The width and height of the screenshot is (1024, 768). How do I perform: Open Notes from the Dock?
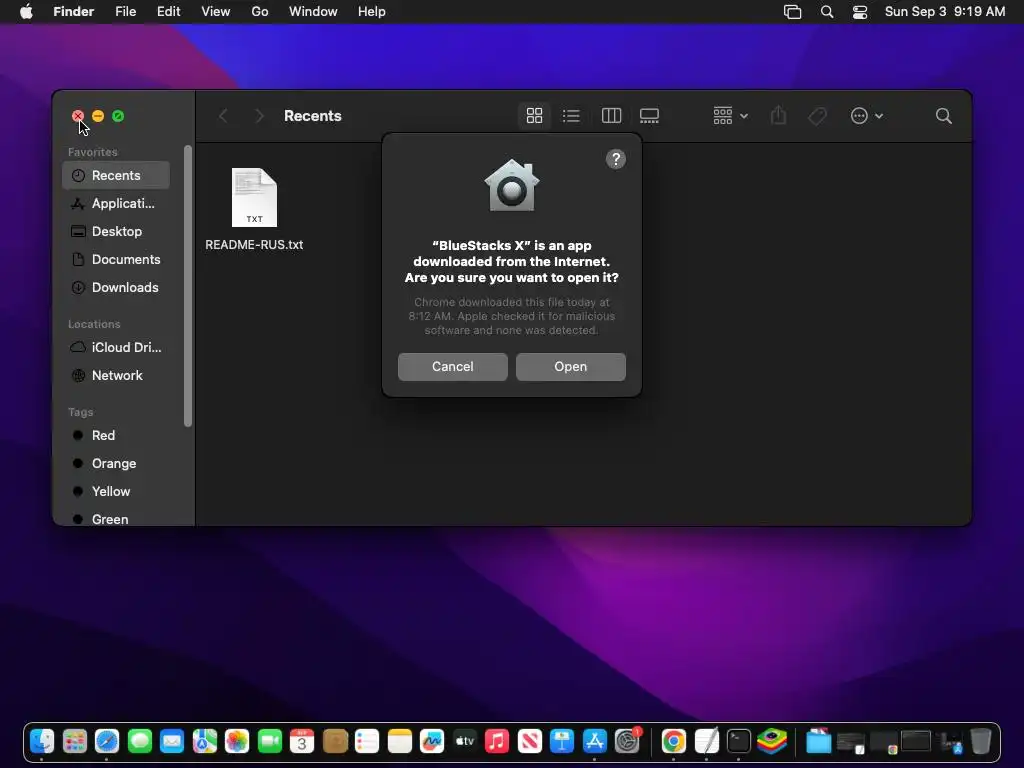pos(400,741)
